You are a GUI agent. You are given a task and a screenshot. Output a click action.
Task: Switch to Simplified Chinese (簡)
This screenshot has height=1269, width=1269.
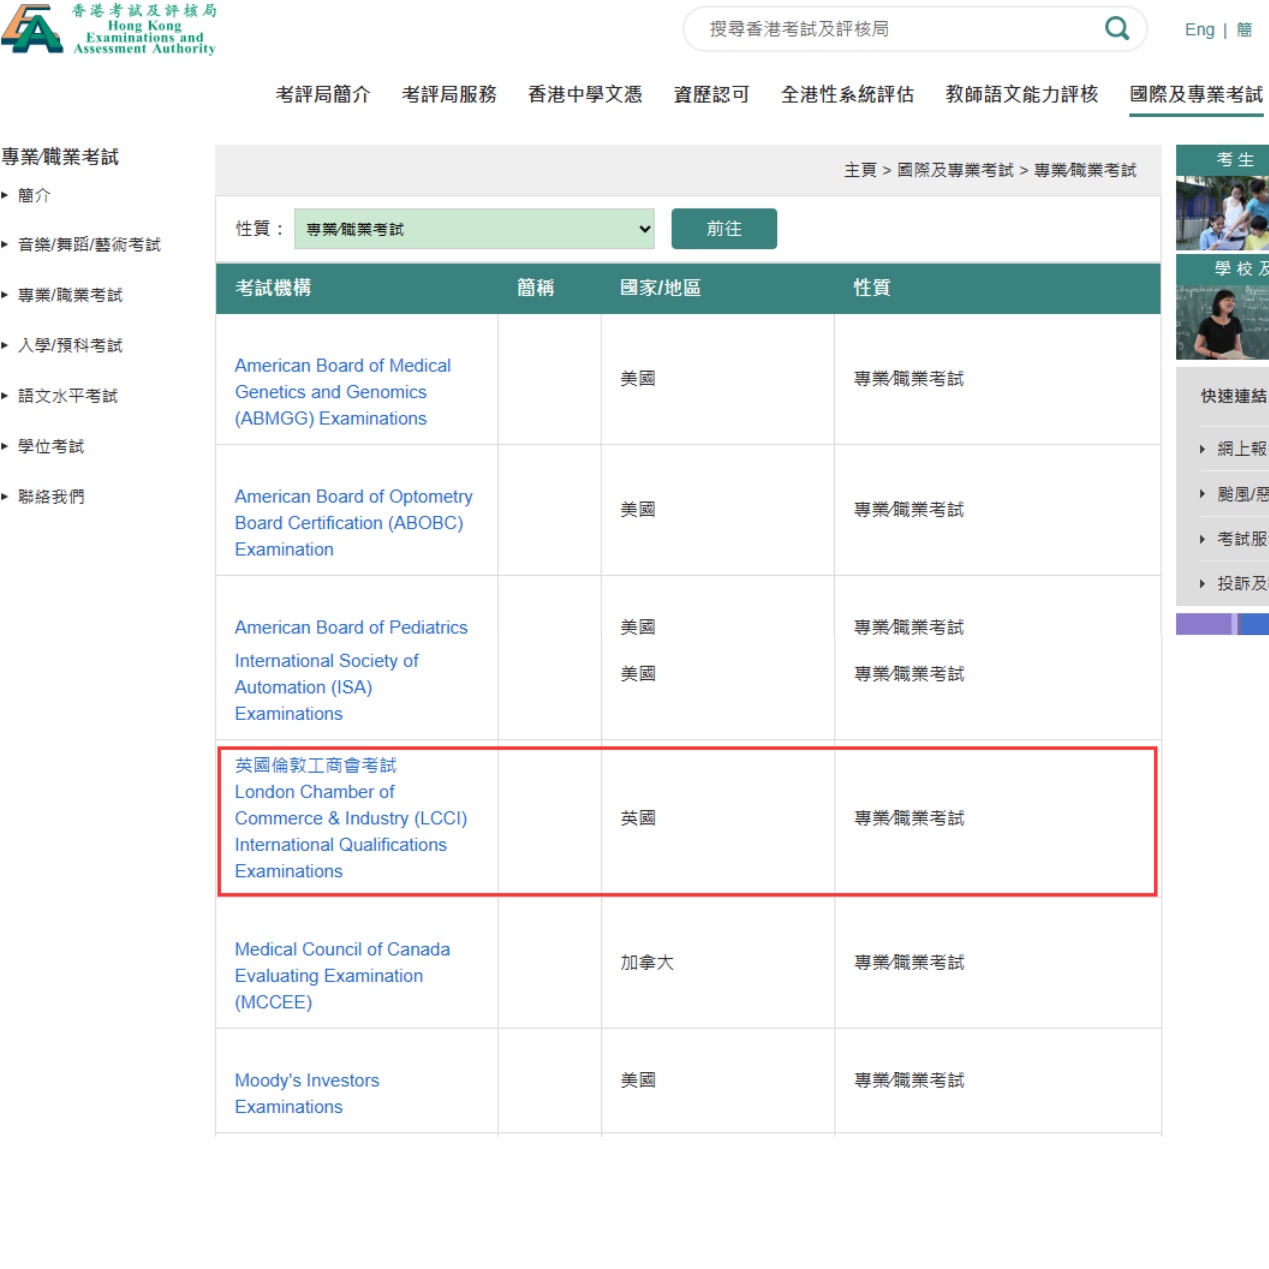(1244, 30)
